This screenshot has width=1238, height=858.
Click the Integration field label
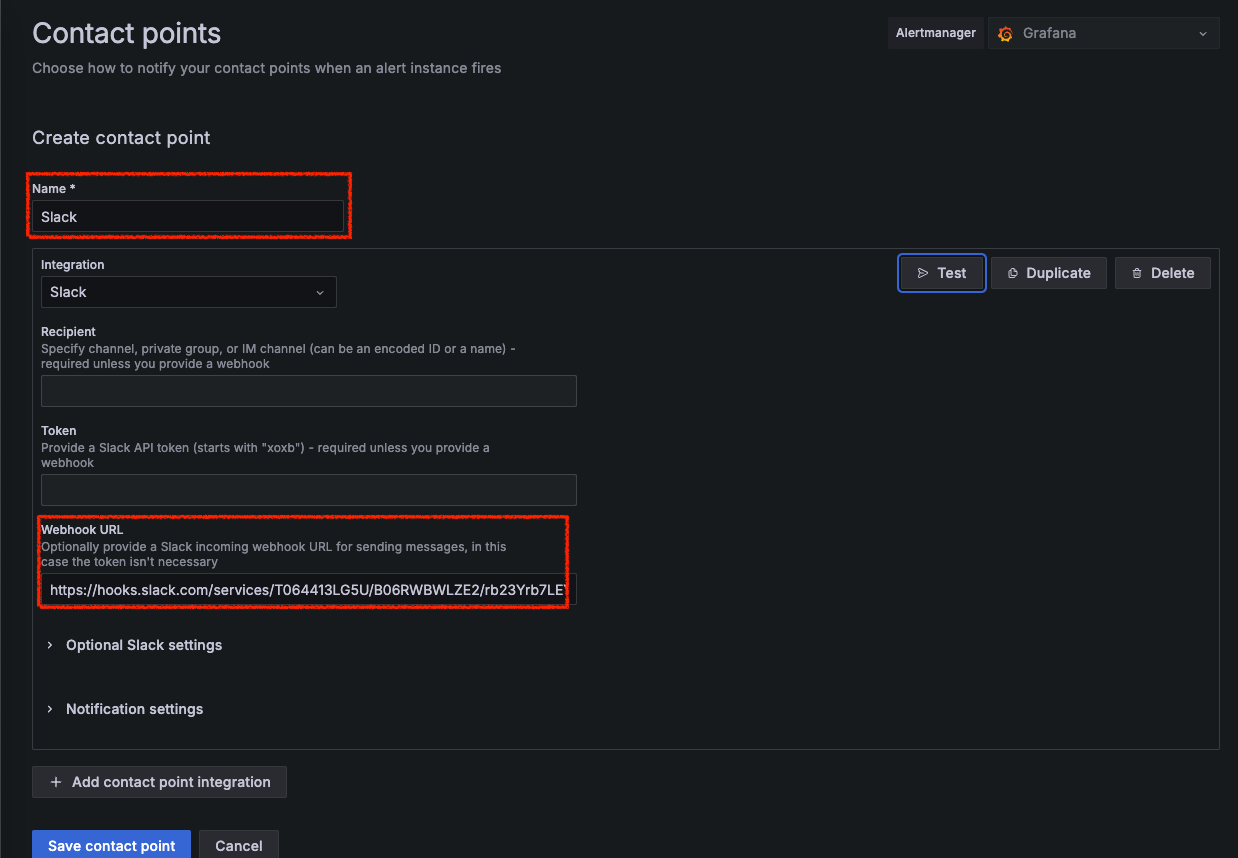pyautogui.click(x=73, y=265)
